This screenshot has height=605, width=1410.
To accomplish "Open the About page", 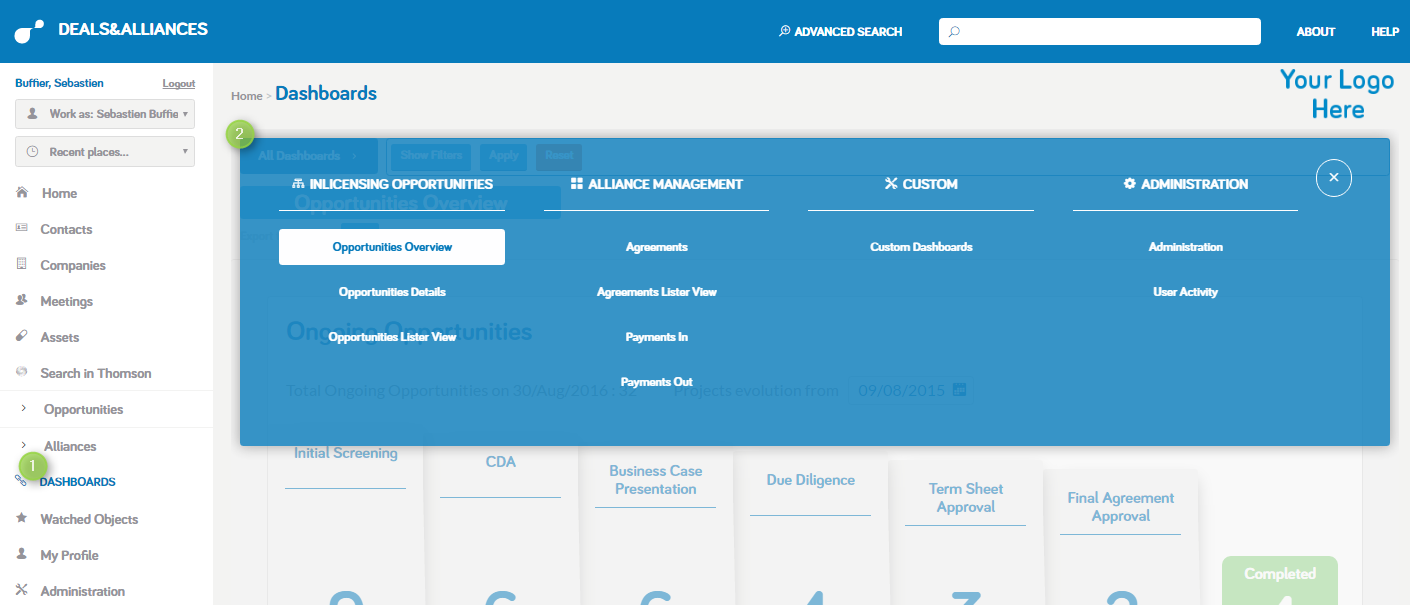I will click(1316, 32).
